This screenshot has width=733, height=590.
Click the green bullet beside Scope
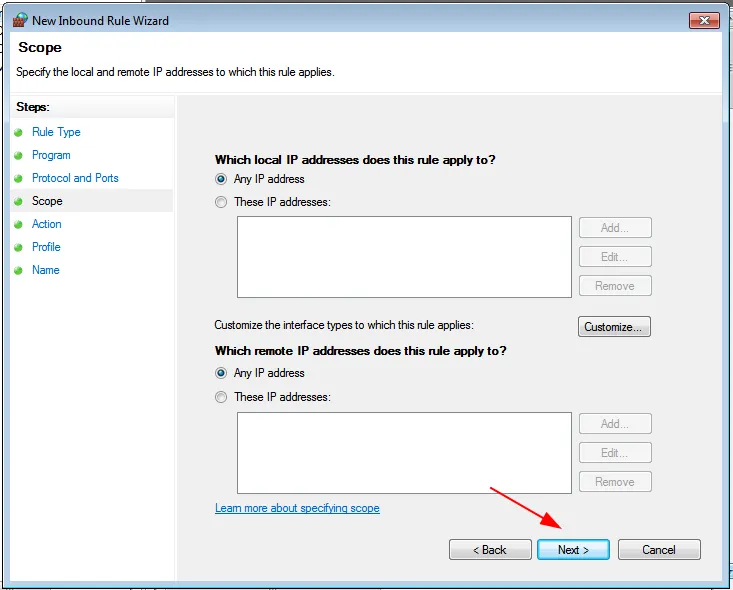coord(18,201)
